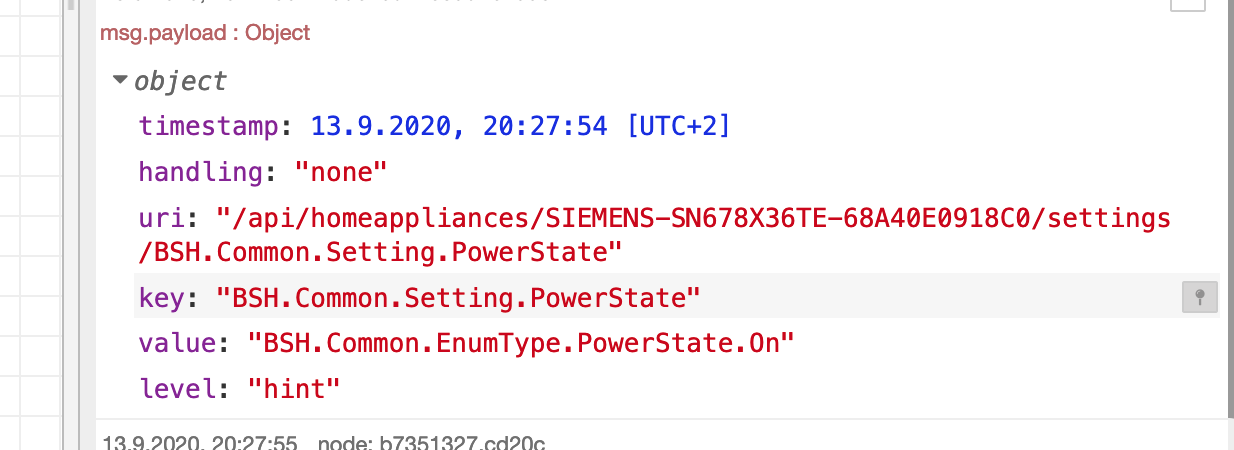Click the "hint" level value
Screen dimensions: 1234x450
point(293,388)
